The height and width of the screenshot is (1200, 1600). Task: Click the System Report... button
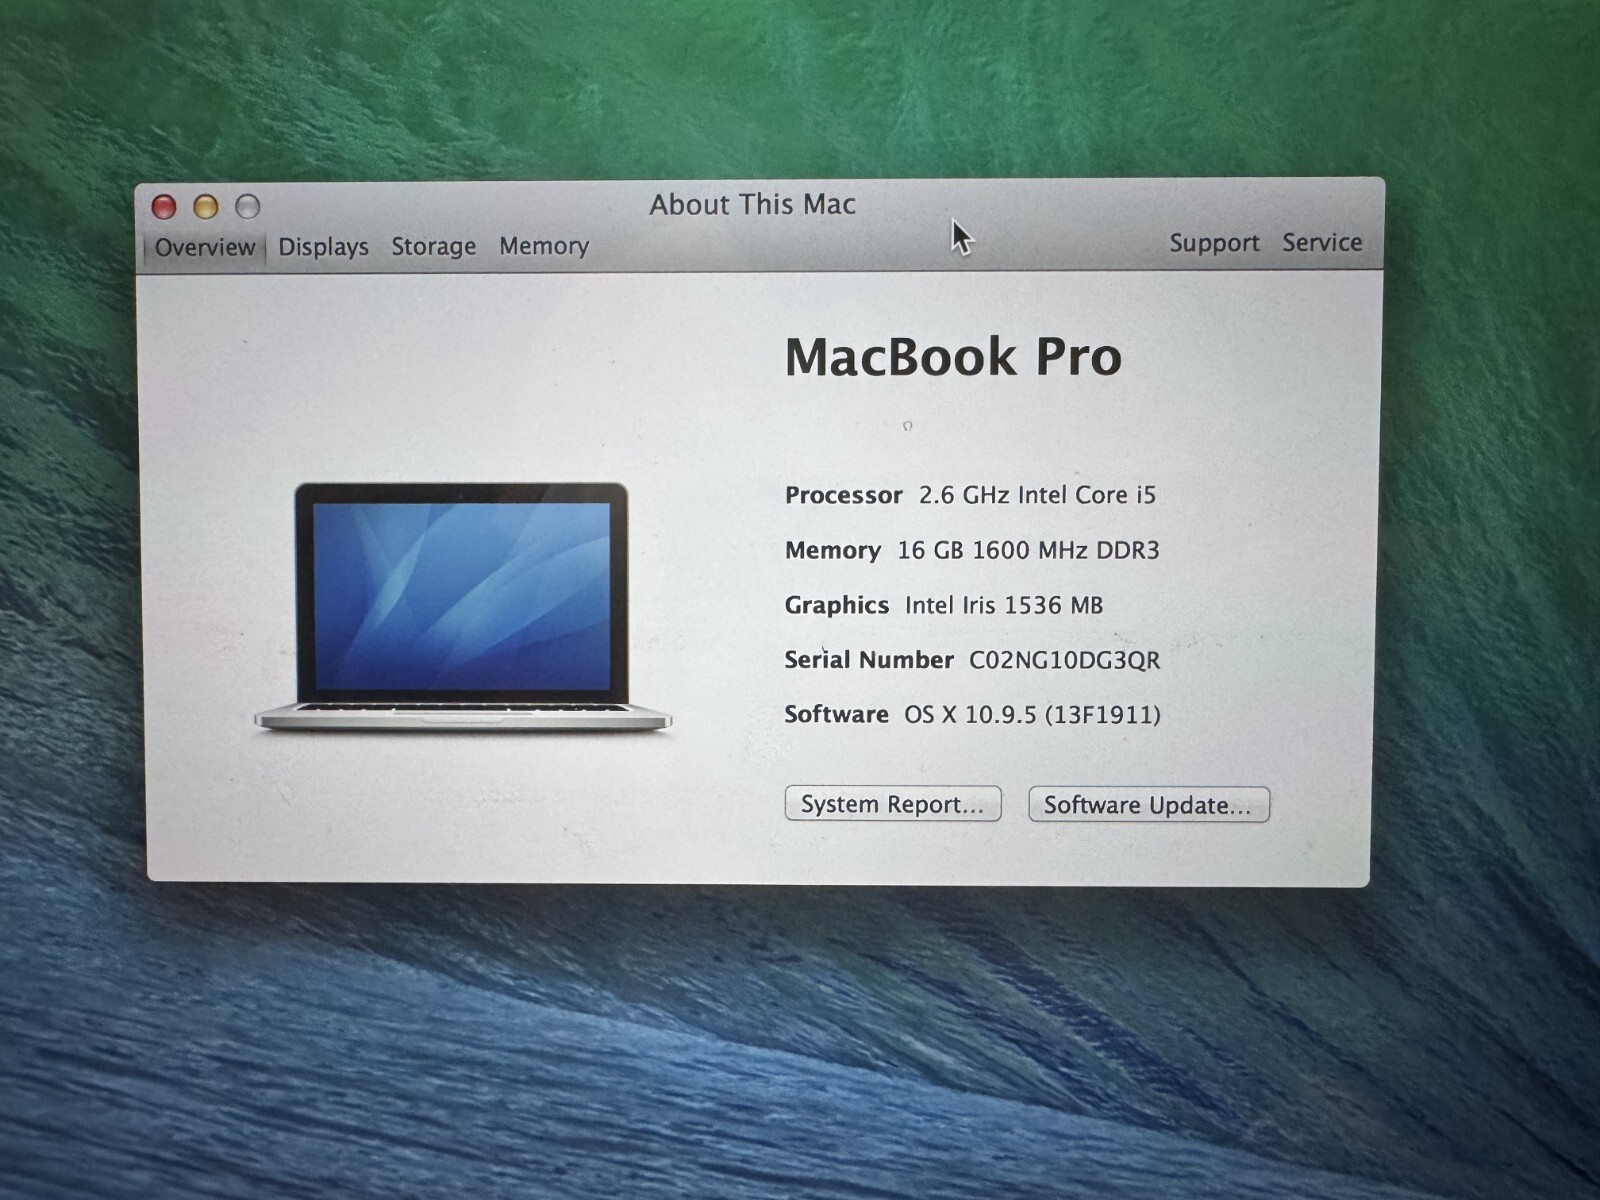893,804
